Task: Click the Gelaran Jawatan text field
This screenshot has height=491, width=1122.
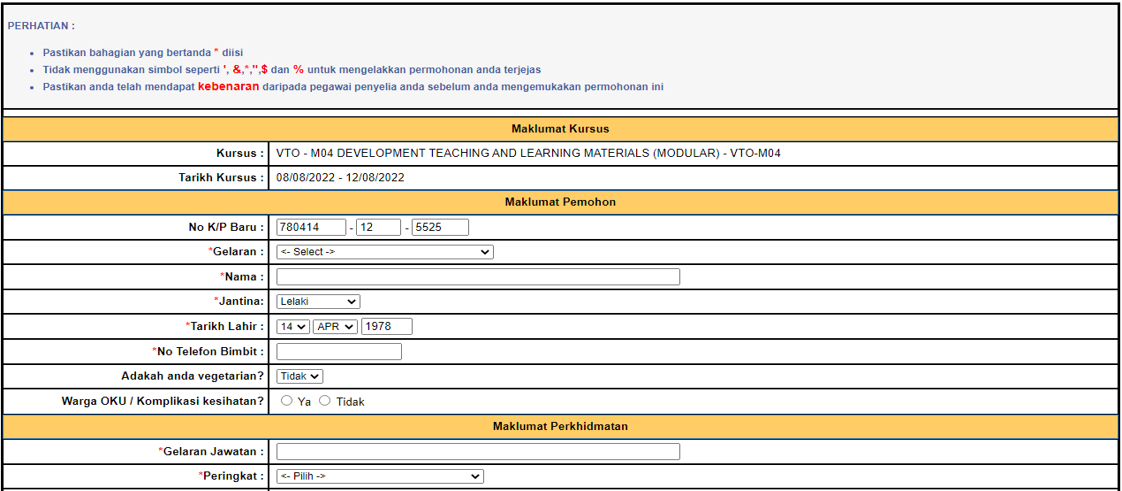Action: pyautogui.click(x=477, y=451)
